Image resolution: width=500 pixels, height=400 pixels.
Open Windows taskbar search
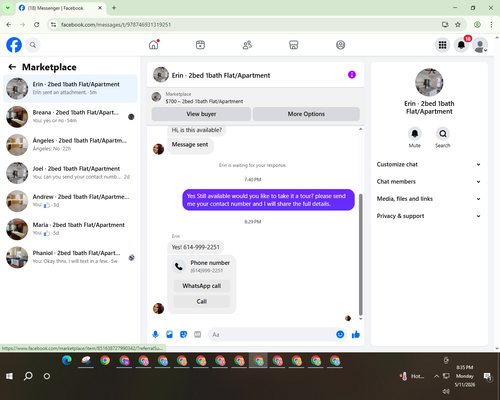(28, 376)
